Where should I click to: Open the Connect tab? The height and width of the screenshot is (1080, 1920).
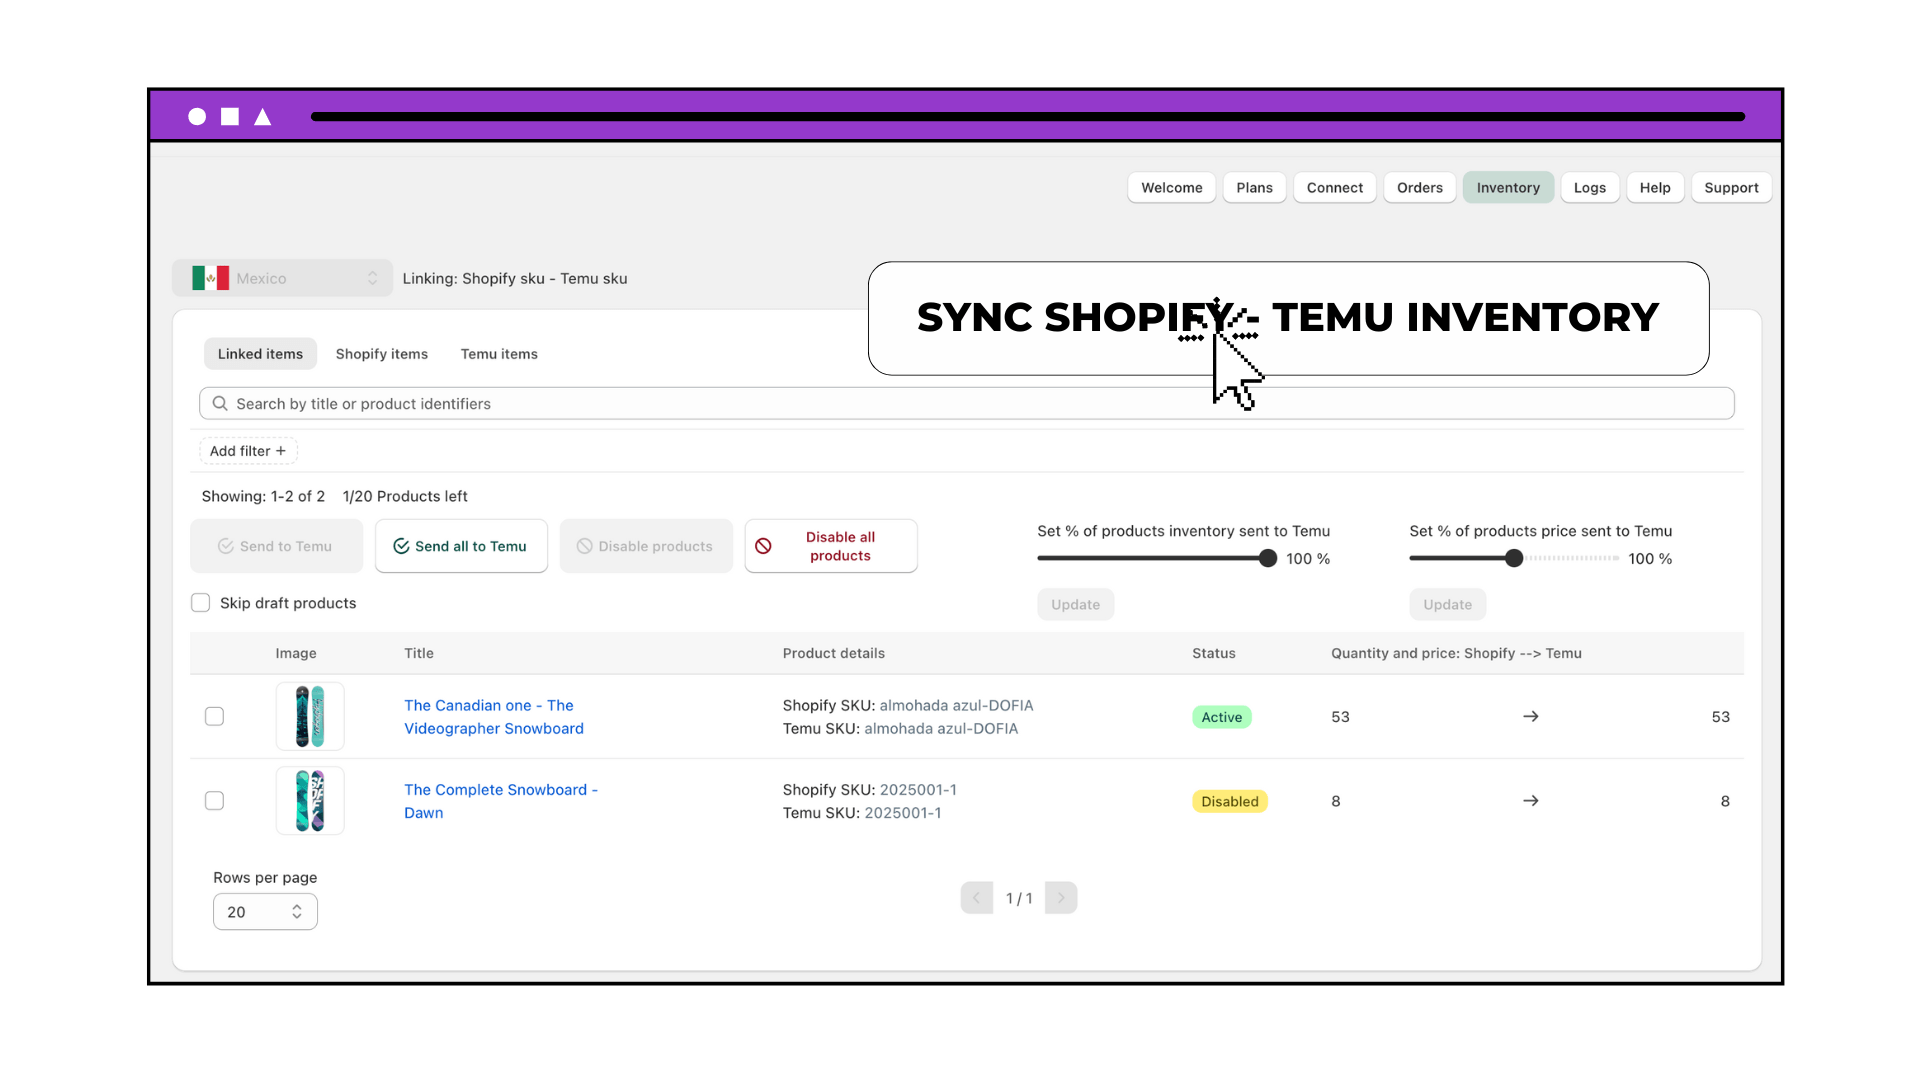(1335, 188)
